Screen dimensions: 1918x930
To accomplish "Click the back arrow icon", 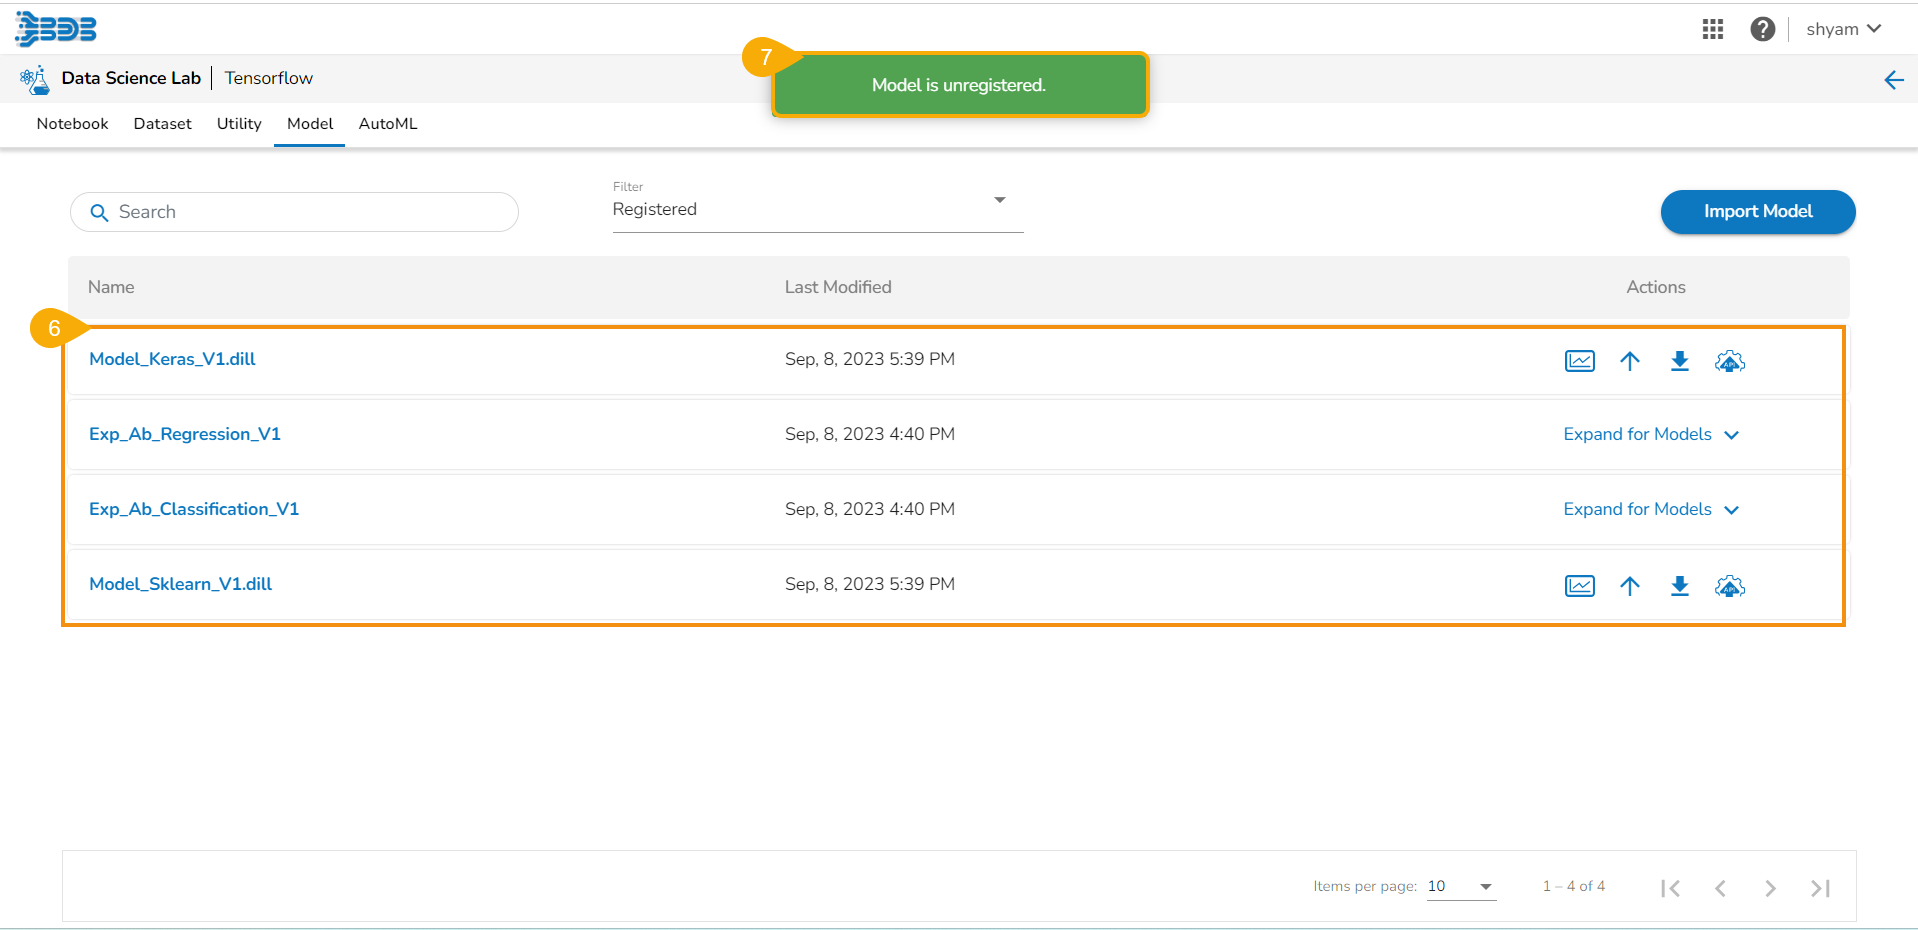I will point(1893,80).
